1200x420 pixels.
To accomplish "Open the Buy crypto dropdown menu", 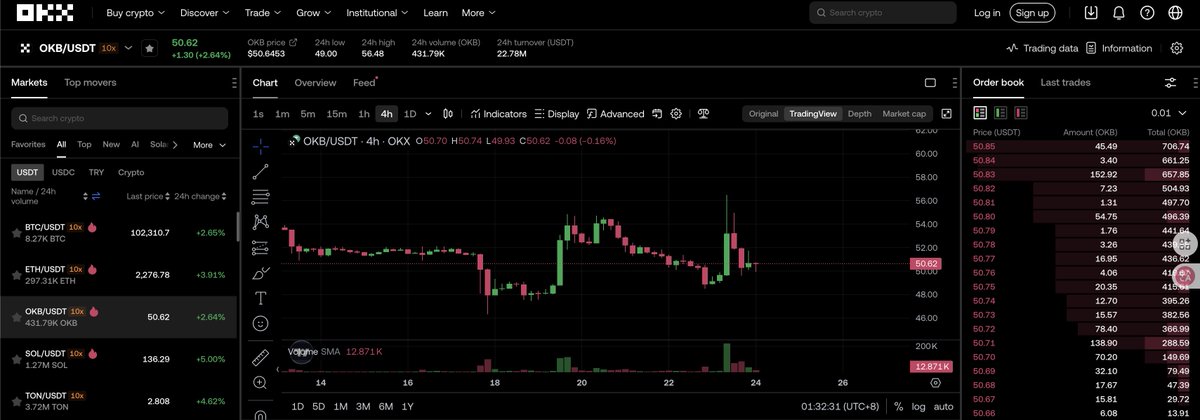I will pos(137,13).
